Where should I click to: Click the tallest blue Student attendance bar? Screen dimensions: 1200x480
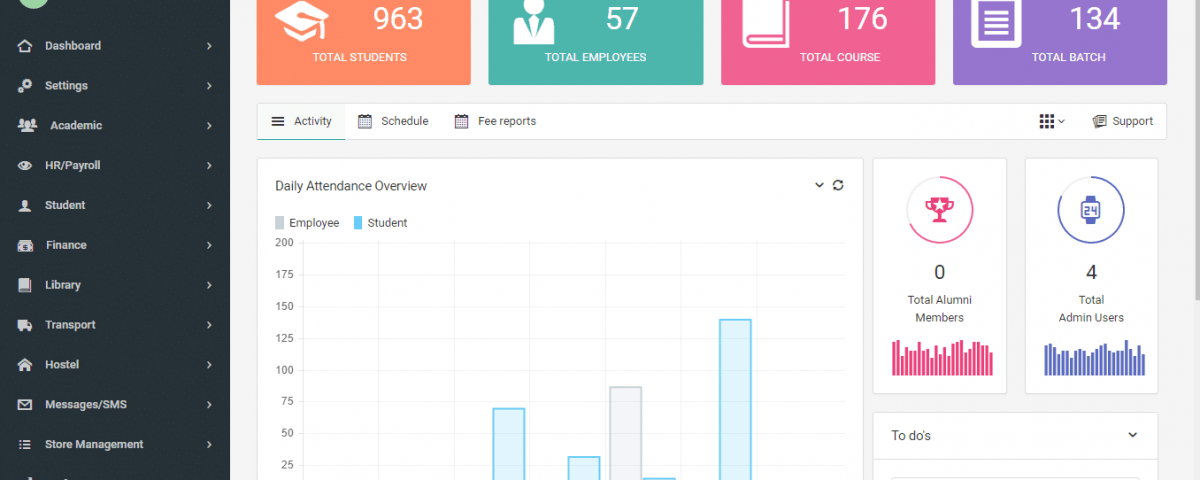point(735,400)
